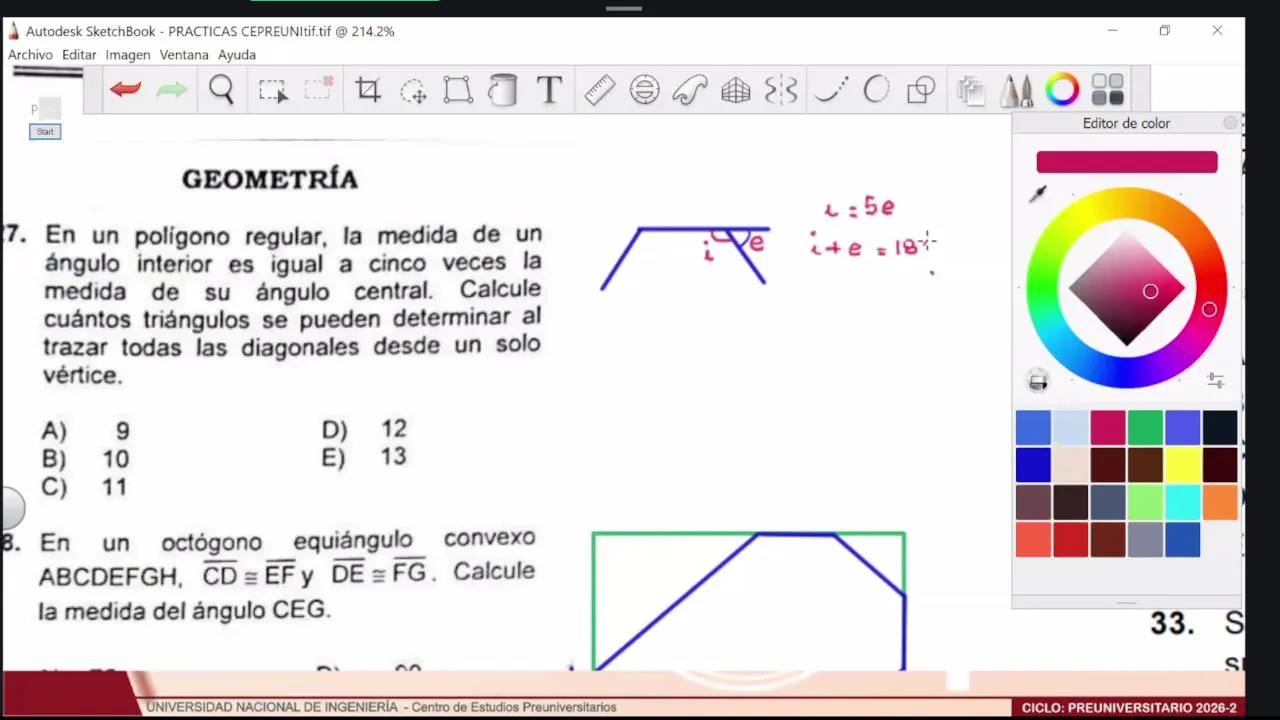Pick the cyan swatch
Viewport: 1280px width, 720px height.
1183,502
